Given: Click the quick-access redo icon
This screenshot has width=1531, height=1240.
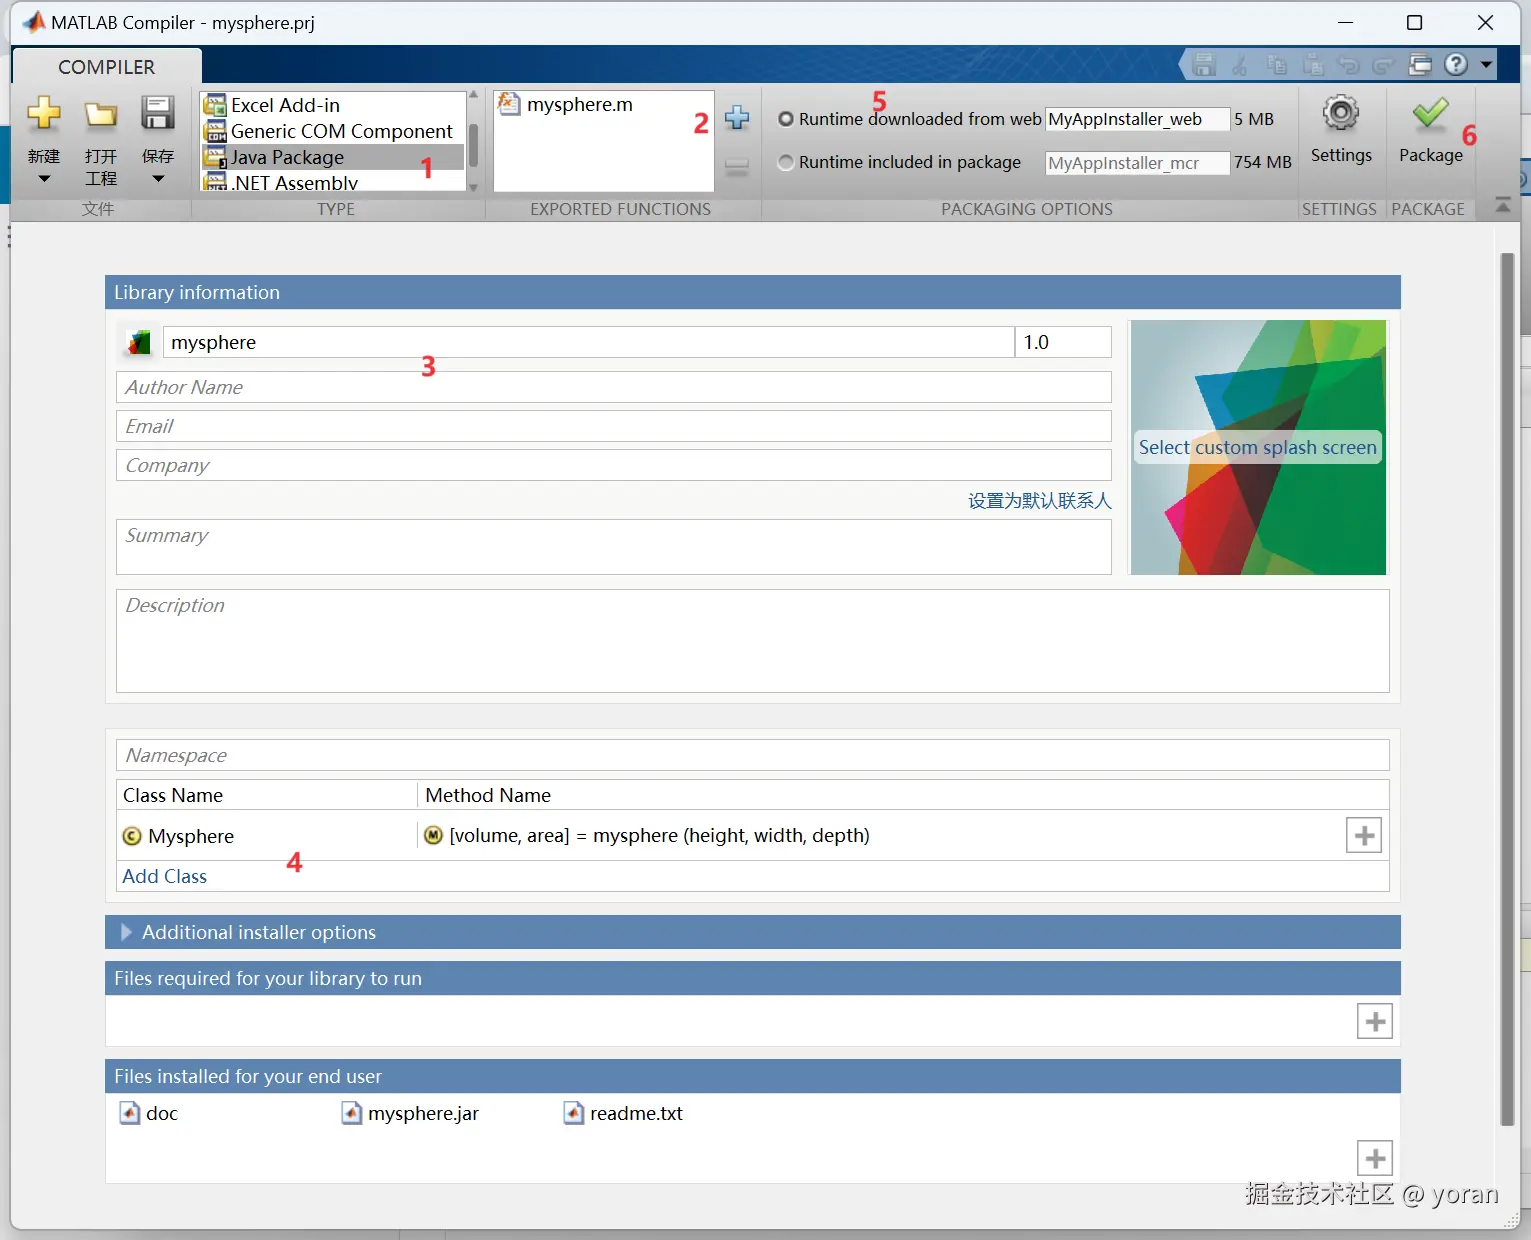Looking at the screenshot, I should point(1384,65).
